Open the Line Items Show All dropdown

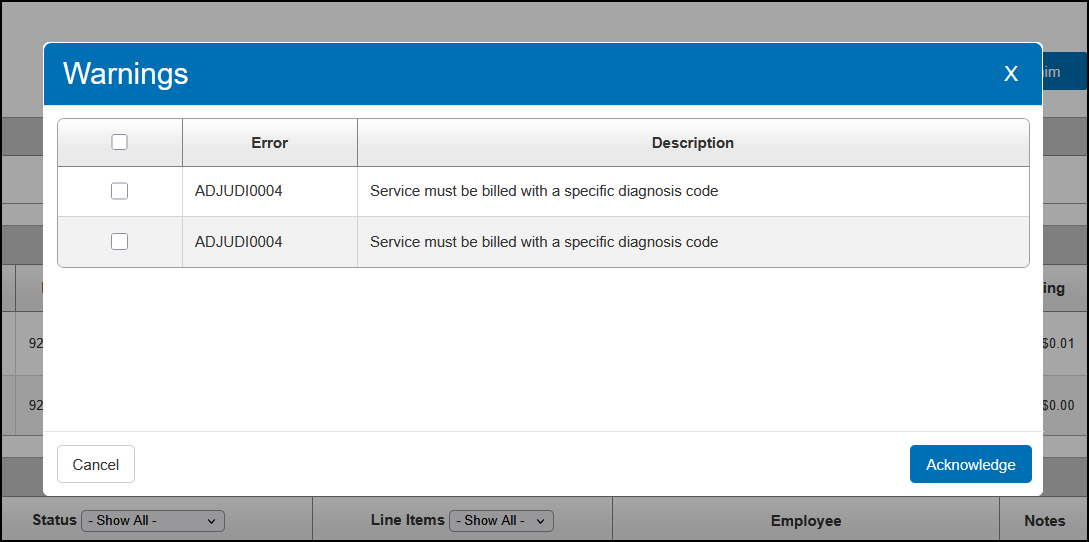pyautogui.click(x=501, y=520)
